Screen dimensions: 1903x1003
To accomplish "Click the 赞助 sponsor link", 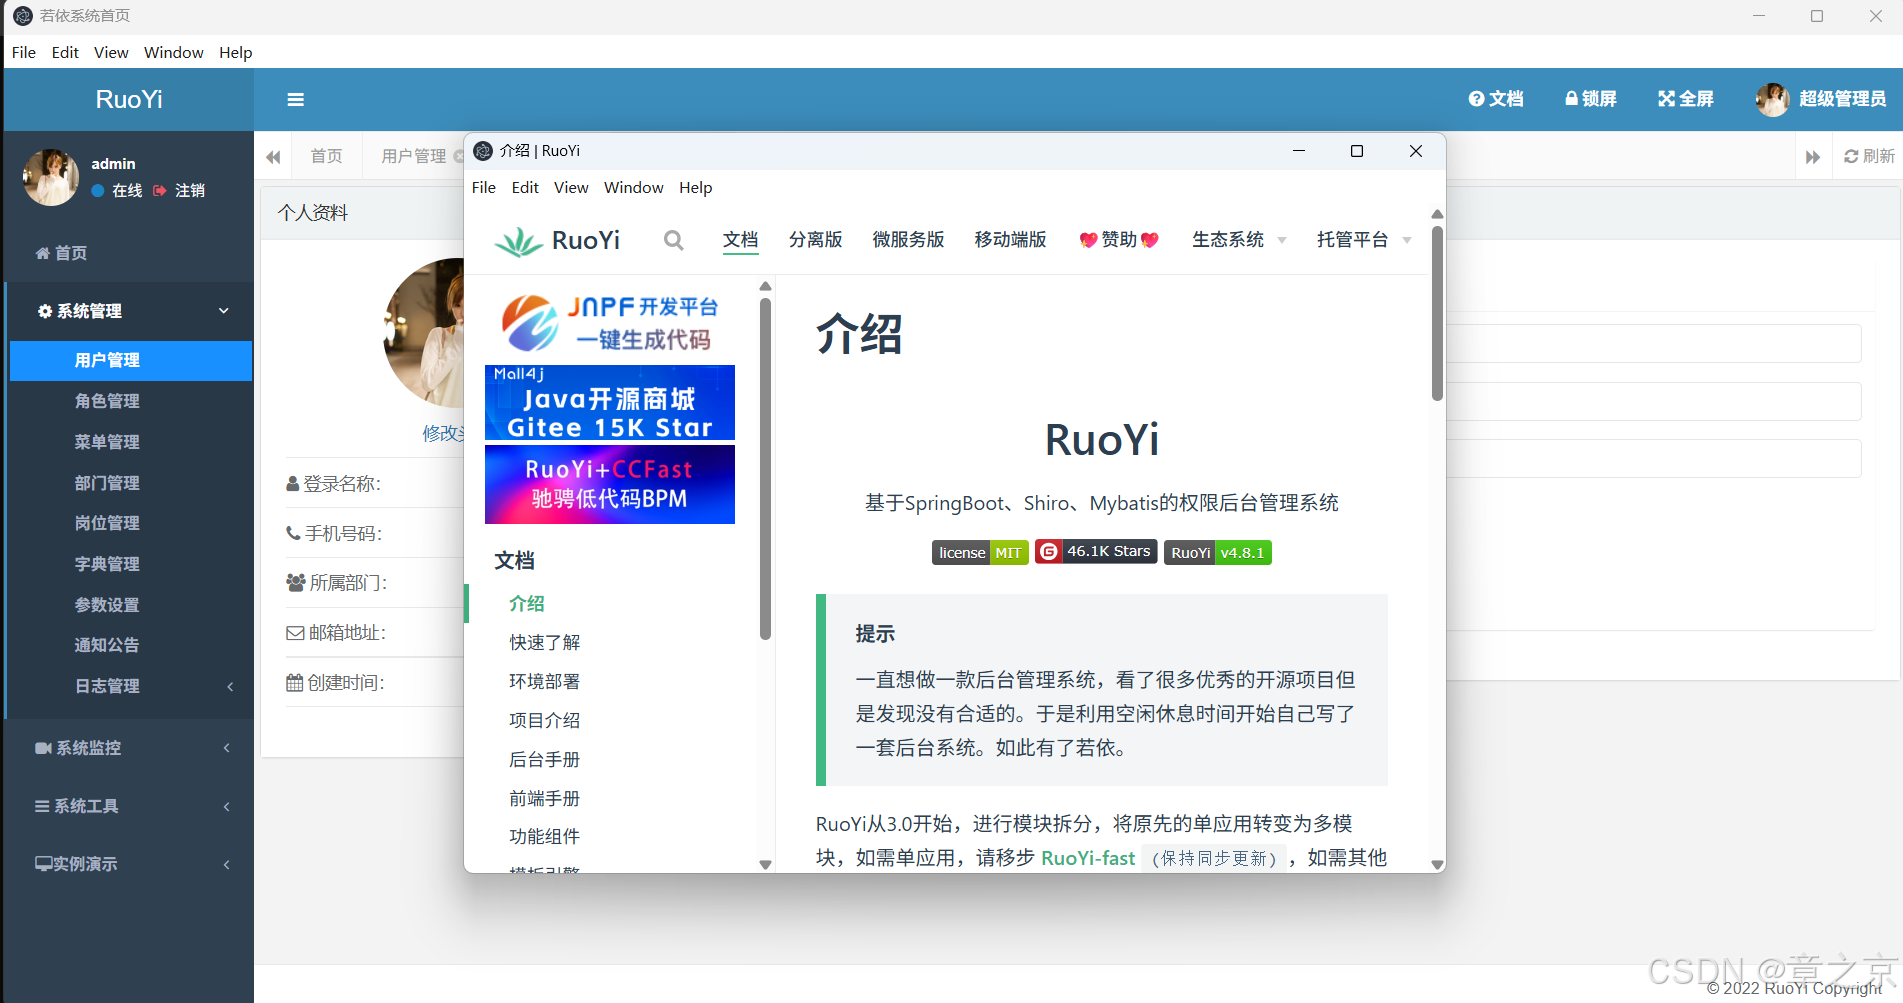I will tap(1119, 240).
